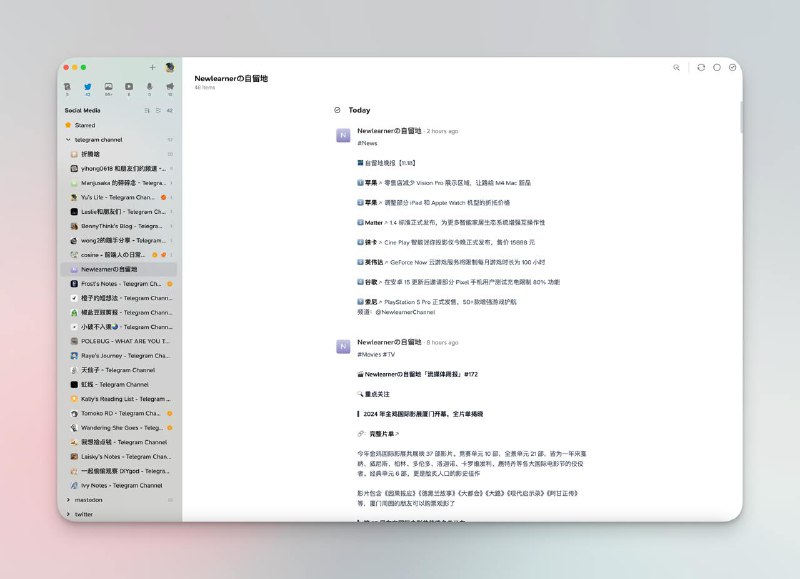Refresh the feed with the sync icon
This screenshot has height=579, width=800.
click(701, 67)
